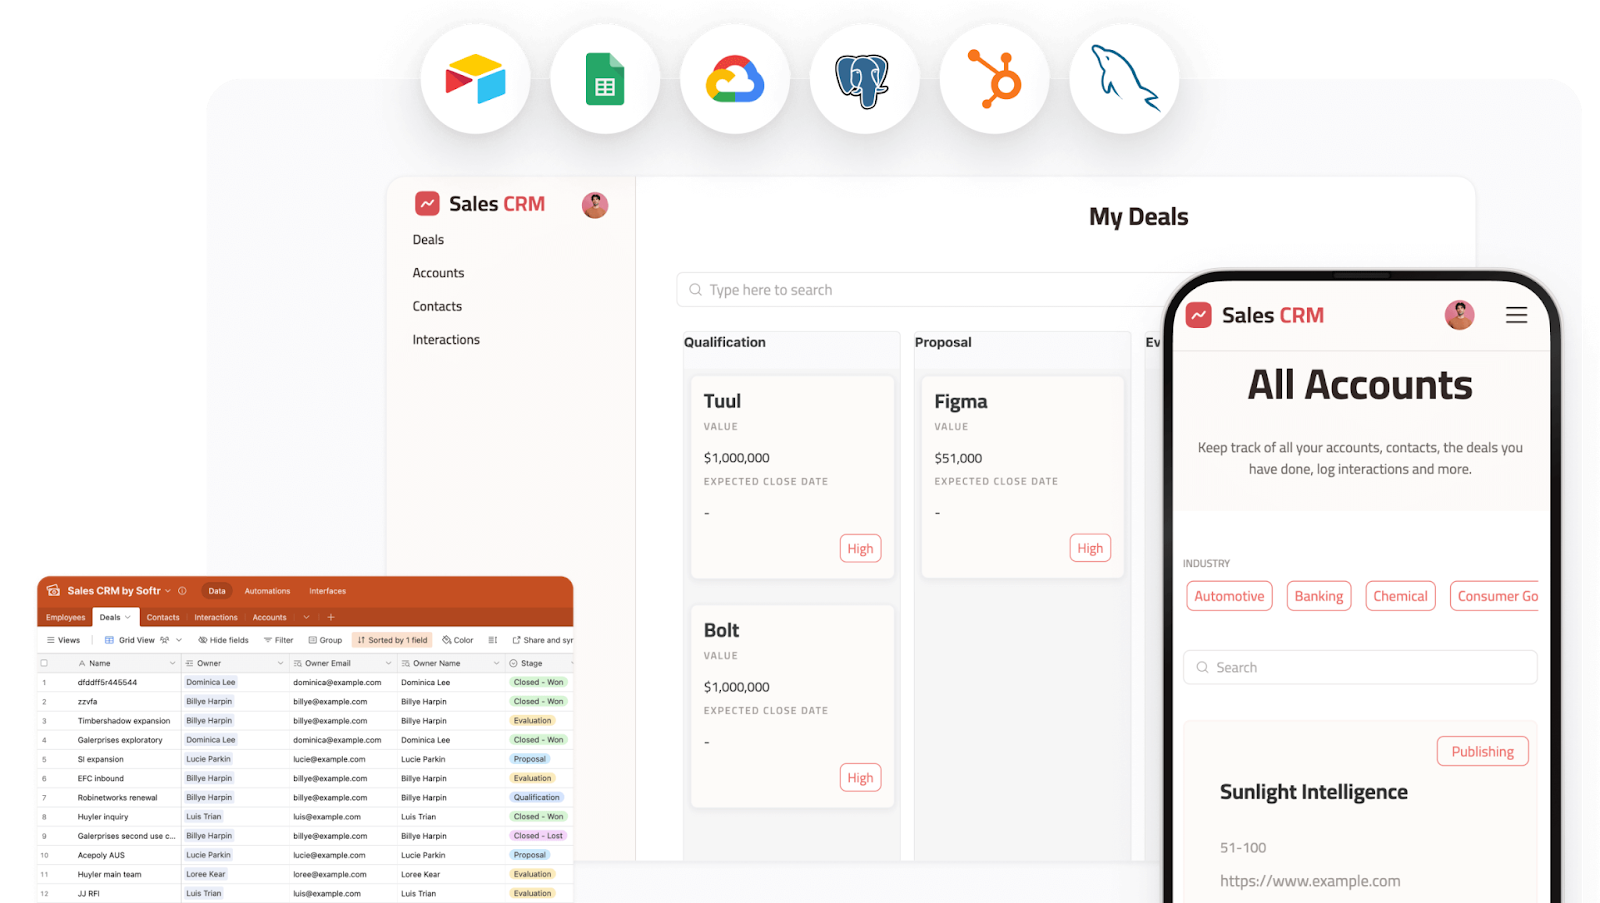Click Timbershadow expansion deal name
This screenshot has height=903, width=1600.
click(124, 721)
